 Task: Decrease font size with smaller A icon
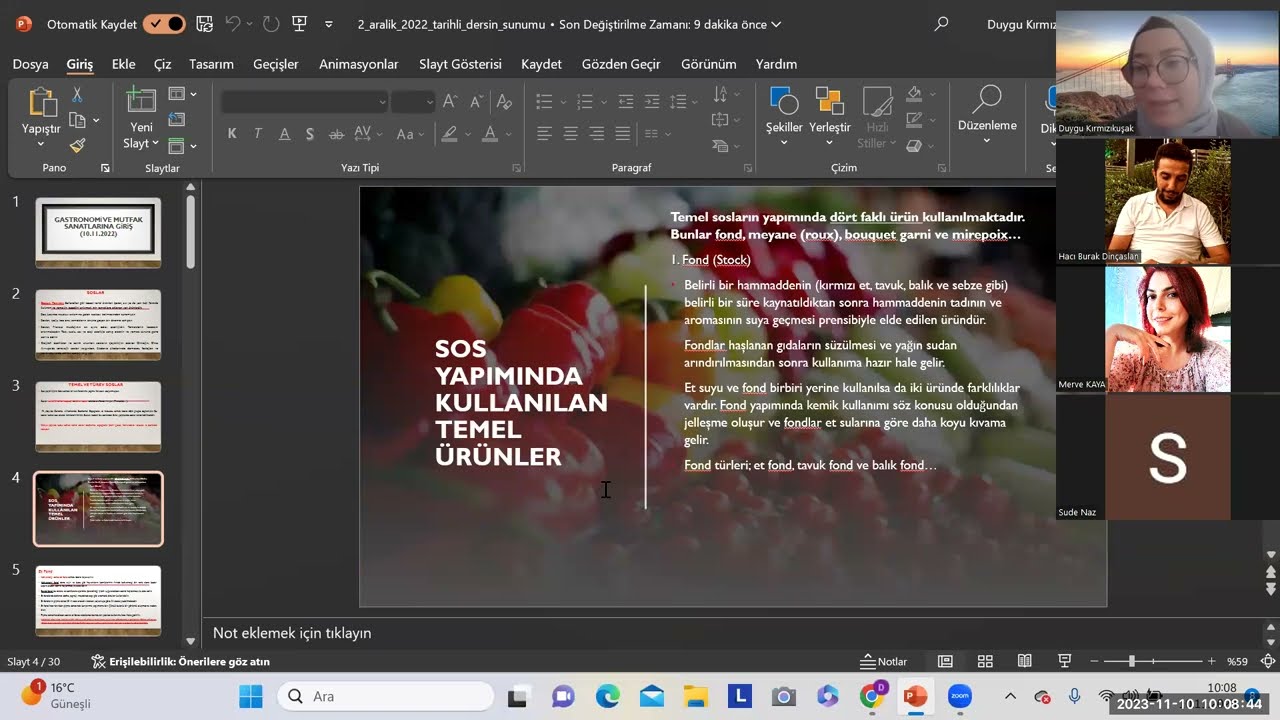476,101
